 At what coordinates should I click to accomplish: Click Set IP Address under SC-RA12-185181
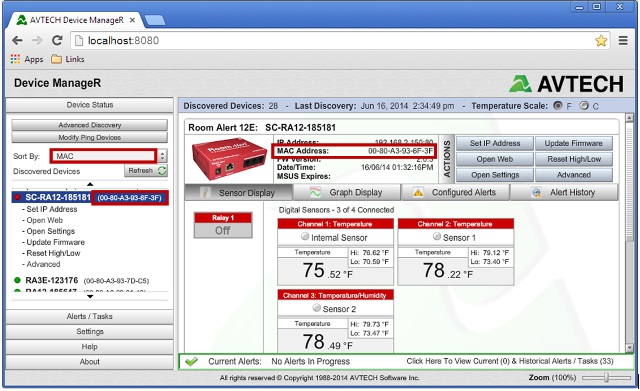[51, 209]
